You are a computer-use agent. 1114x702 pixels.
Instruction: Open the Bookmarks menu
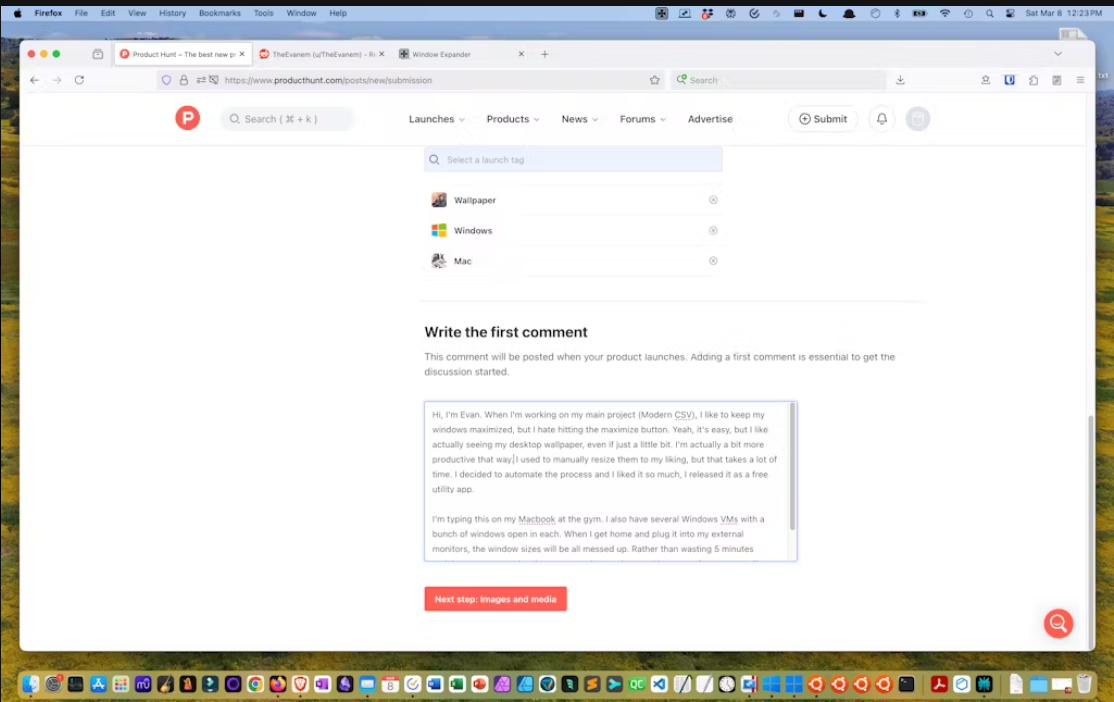pos(220,13)
